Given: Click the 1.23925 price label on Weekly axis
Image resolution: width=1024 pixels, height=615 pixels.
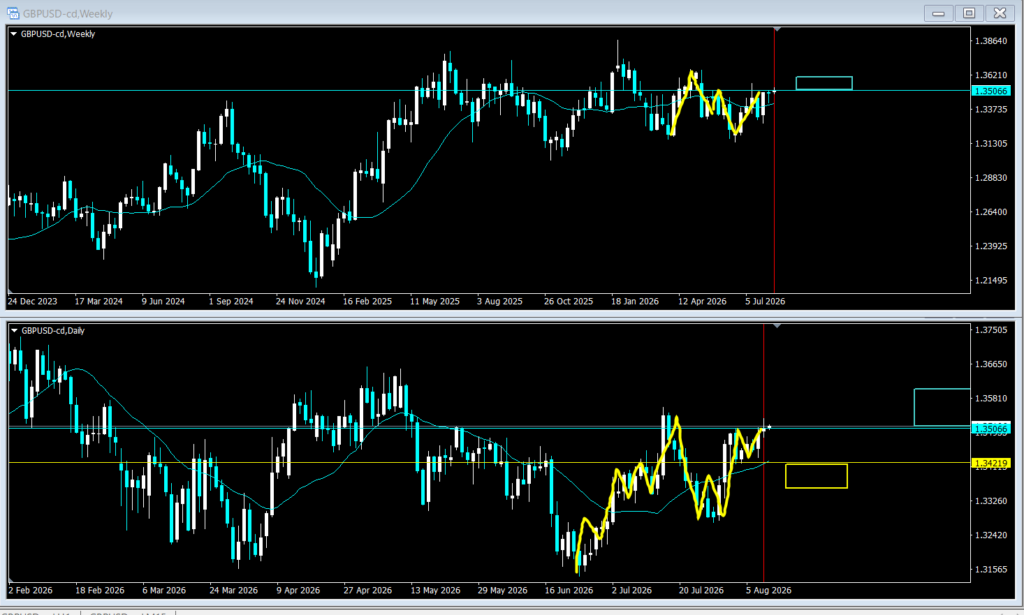Looking at the screenshot, I should pyautogui.click(x=991, y=246).
